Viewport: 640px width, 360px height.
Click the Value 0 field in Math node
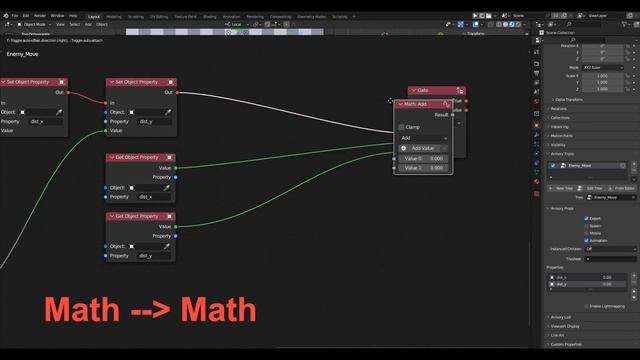[x=423, y=158]
